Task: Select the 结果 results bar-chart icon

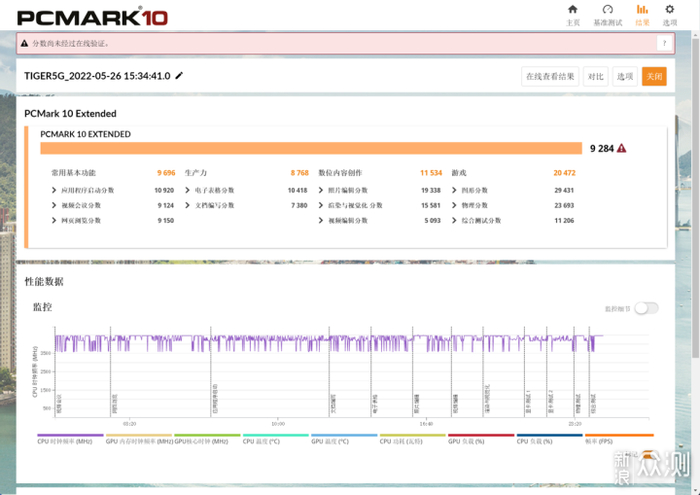Action: [x=642, y=9]
